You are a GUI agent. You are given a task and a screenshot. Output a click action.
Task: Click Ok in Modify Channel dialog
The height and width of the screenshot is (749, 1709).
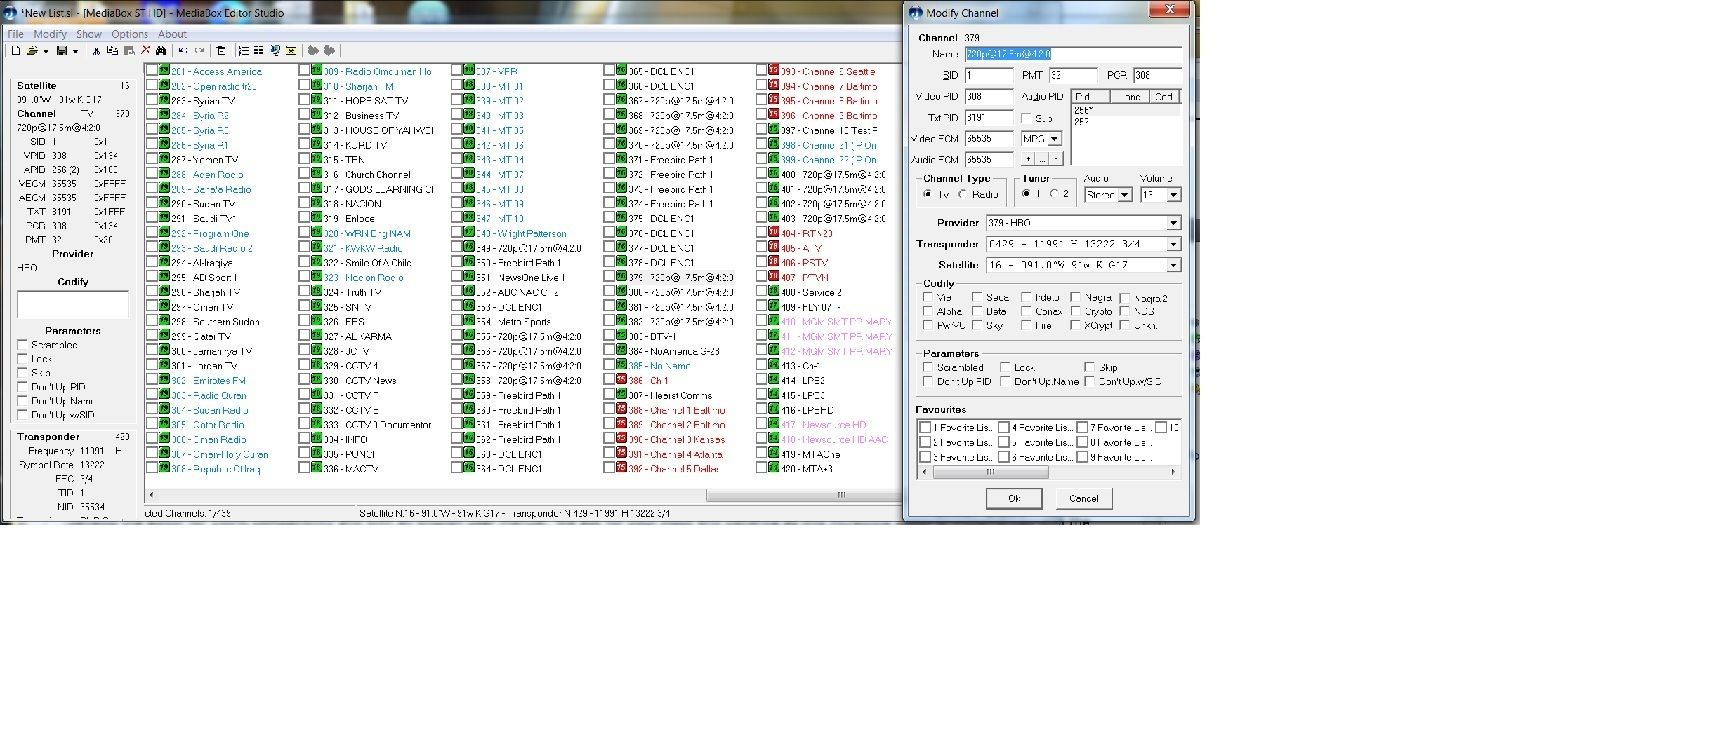tap(1013, 498)
